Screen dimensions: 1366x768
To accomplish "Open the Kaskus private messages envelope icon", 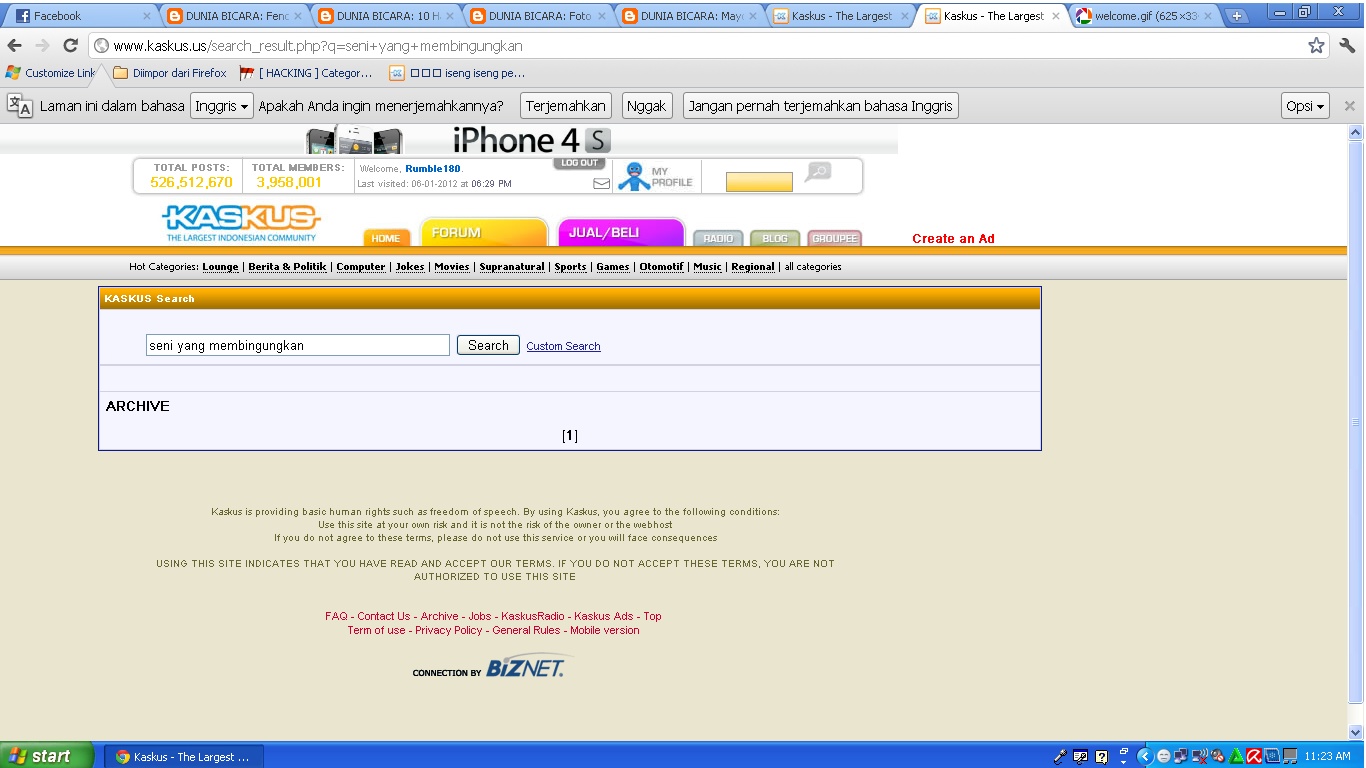I will pyautogui.click(x=601, y=183).
